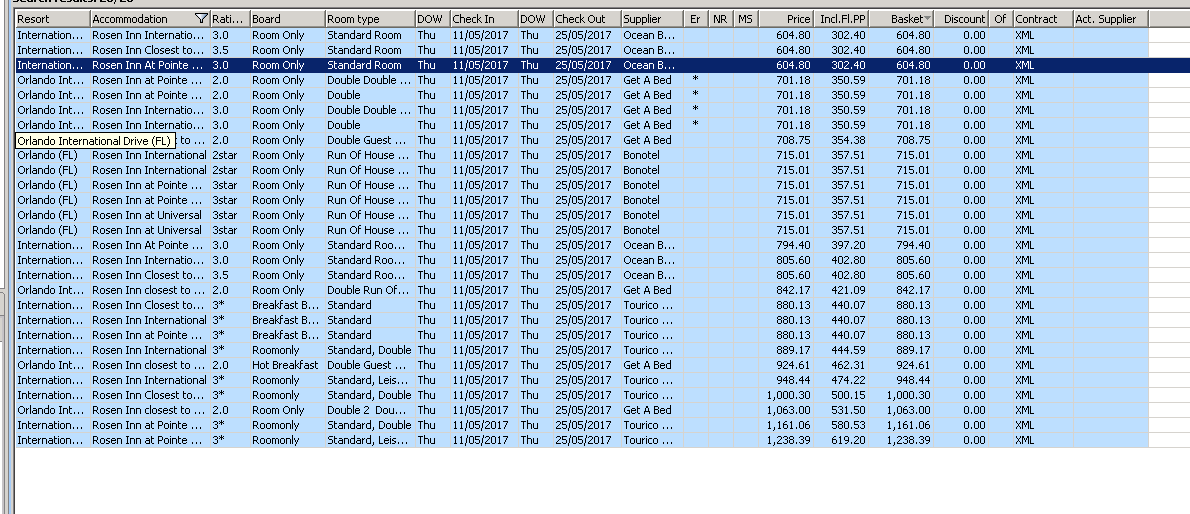1190x514 pixels.
Task: Click the 444.59 Incl.Fl.PP value
Action: point(848,350)
